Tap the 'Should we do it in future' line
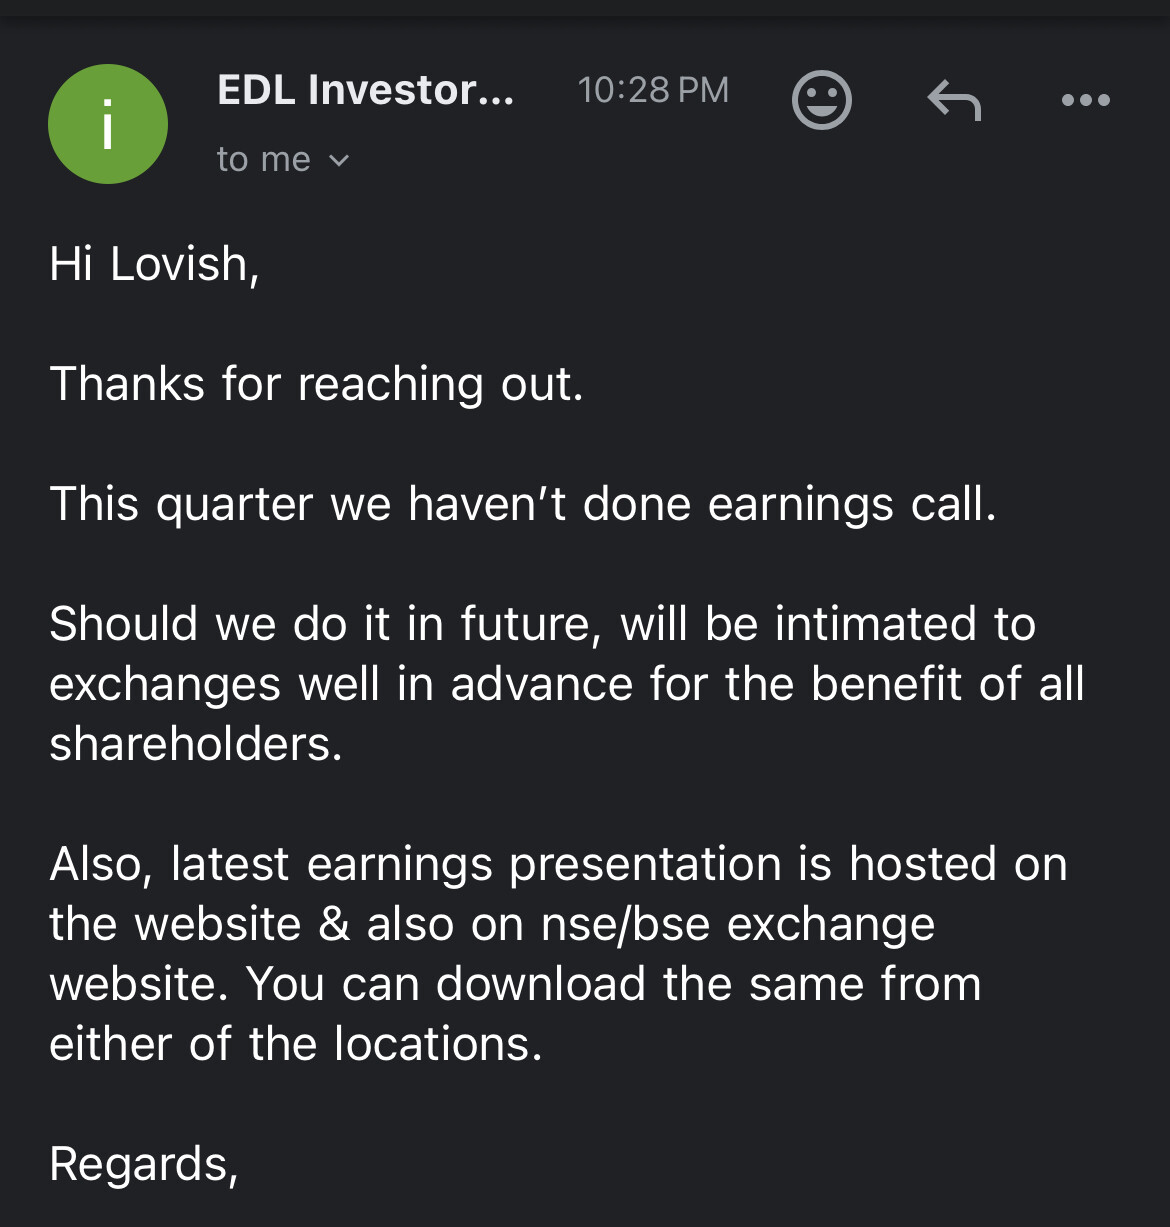This screenshot has width=1170, height=1227. [x=542, y=624]
